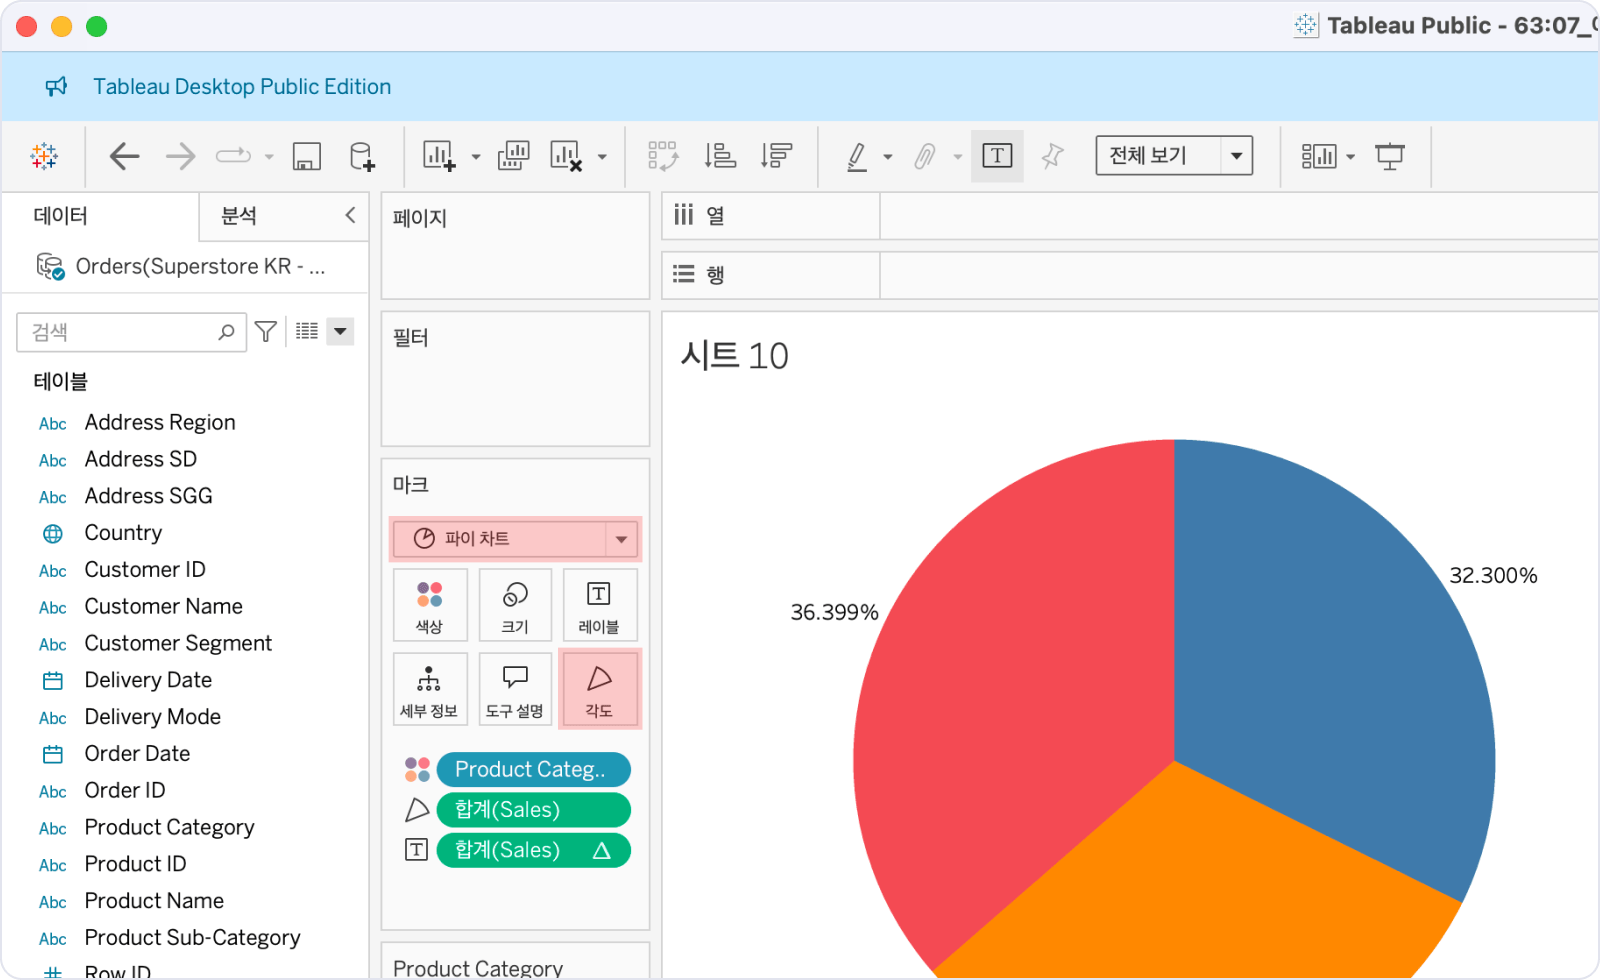The image size is (1600, 980).
Task: Click the 행 rows shelf
Action: click(x=1130, y=275)
